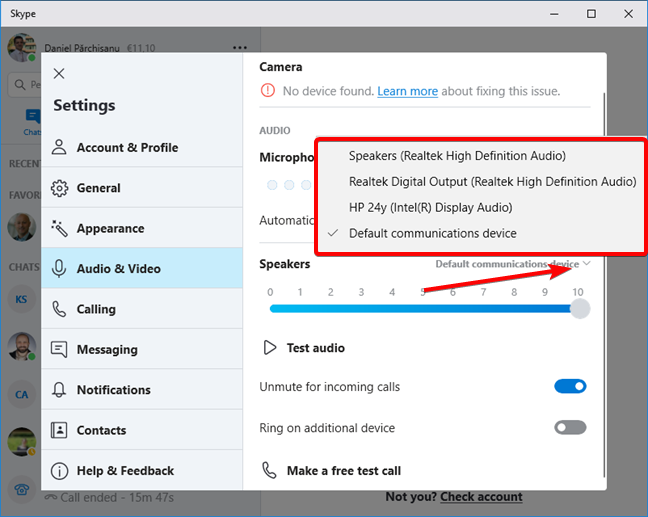The image size is (648, 517).
Task: Open the More options three dots menu
Action: click(x=240, y=48)
